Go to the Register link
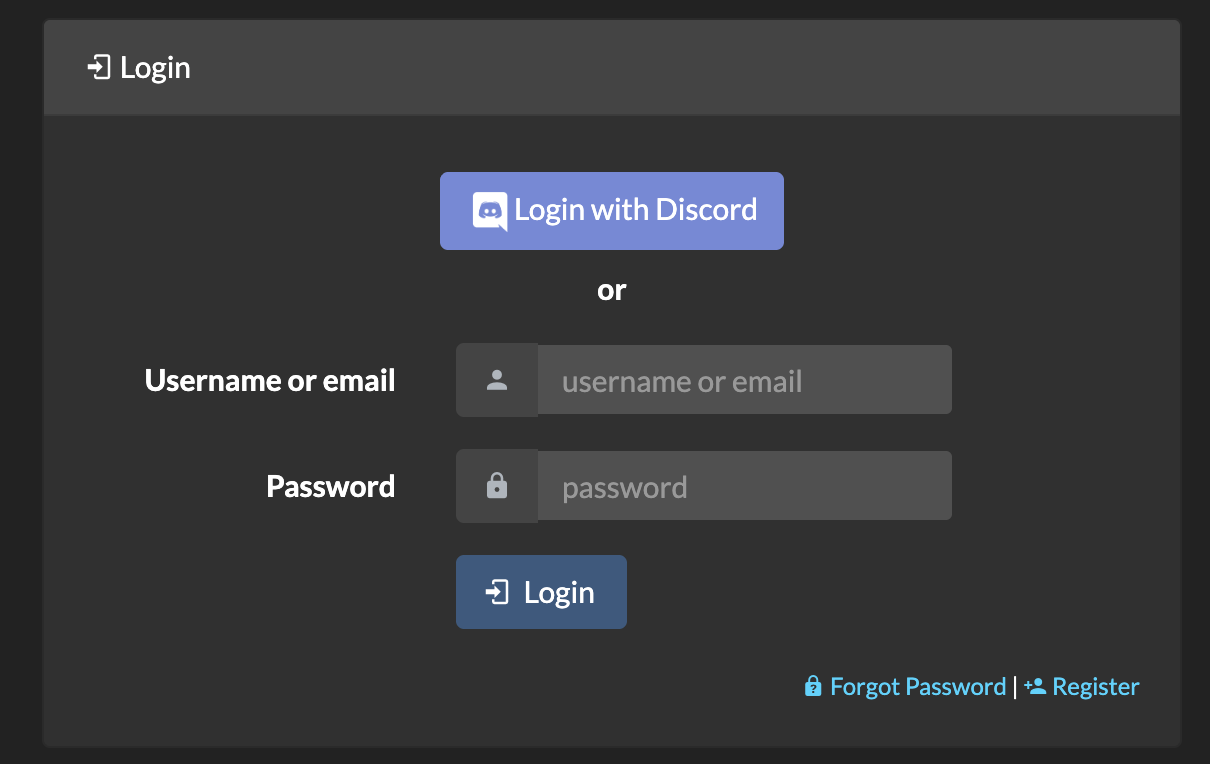 (x=1096, y=687)
